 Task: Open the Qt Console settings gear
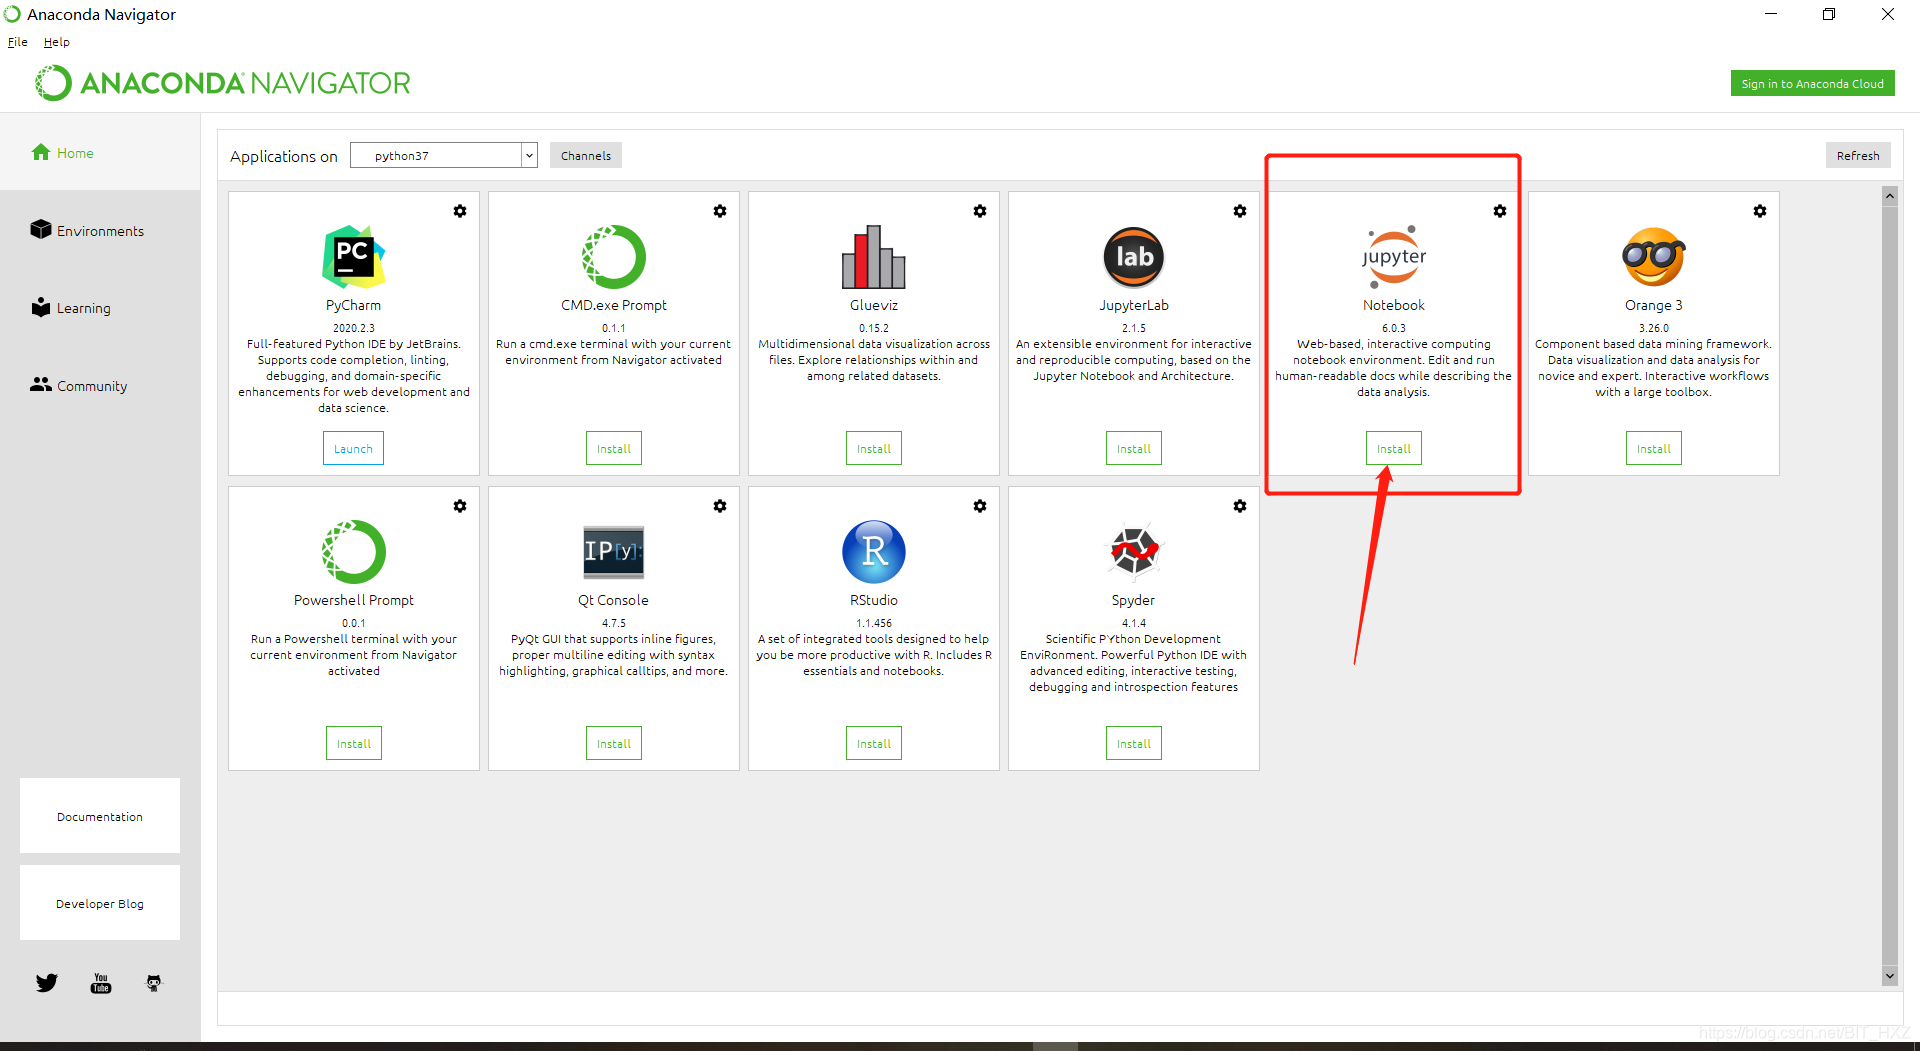click(x=720, y=506)
